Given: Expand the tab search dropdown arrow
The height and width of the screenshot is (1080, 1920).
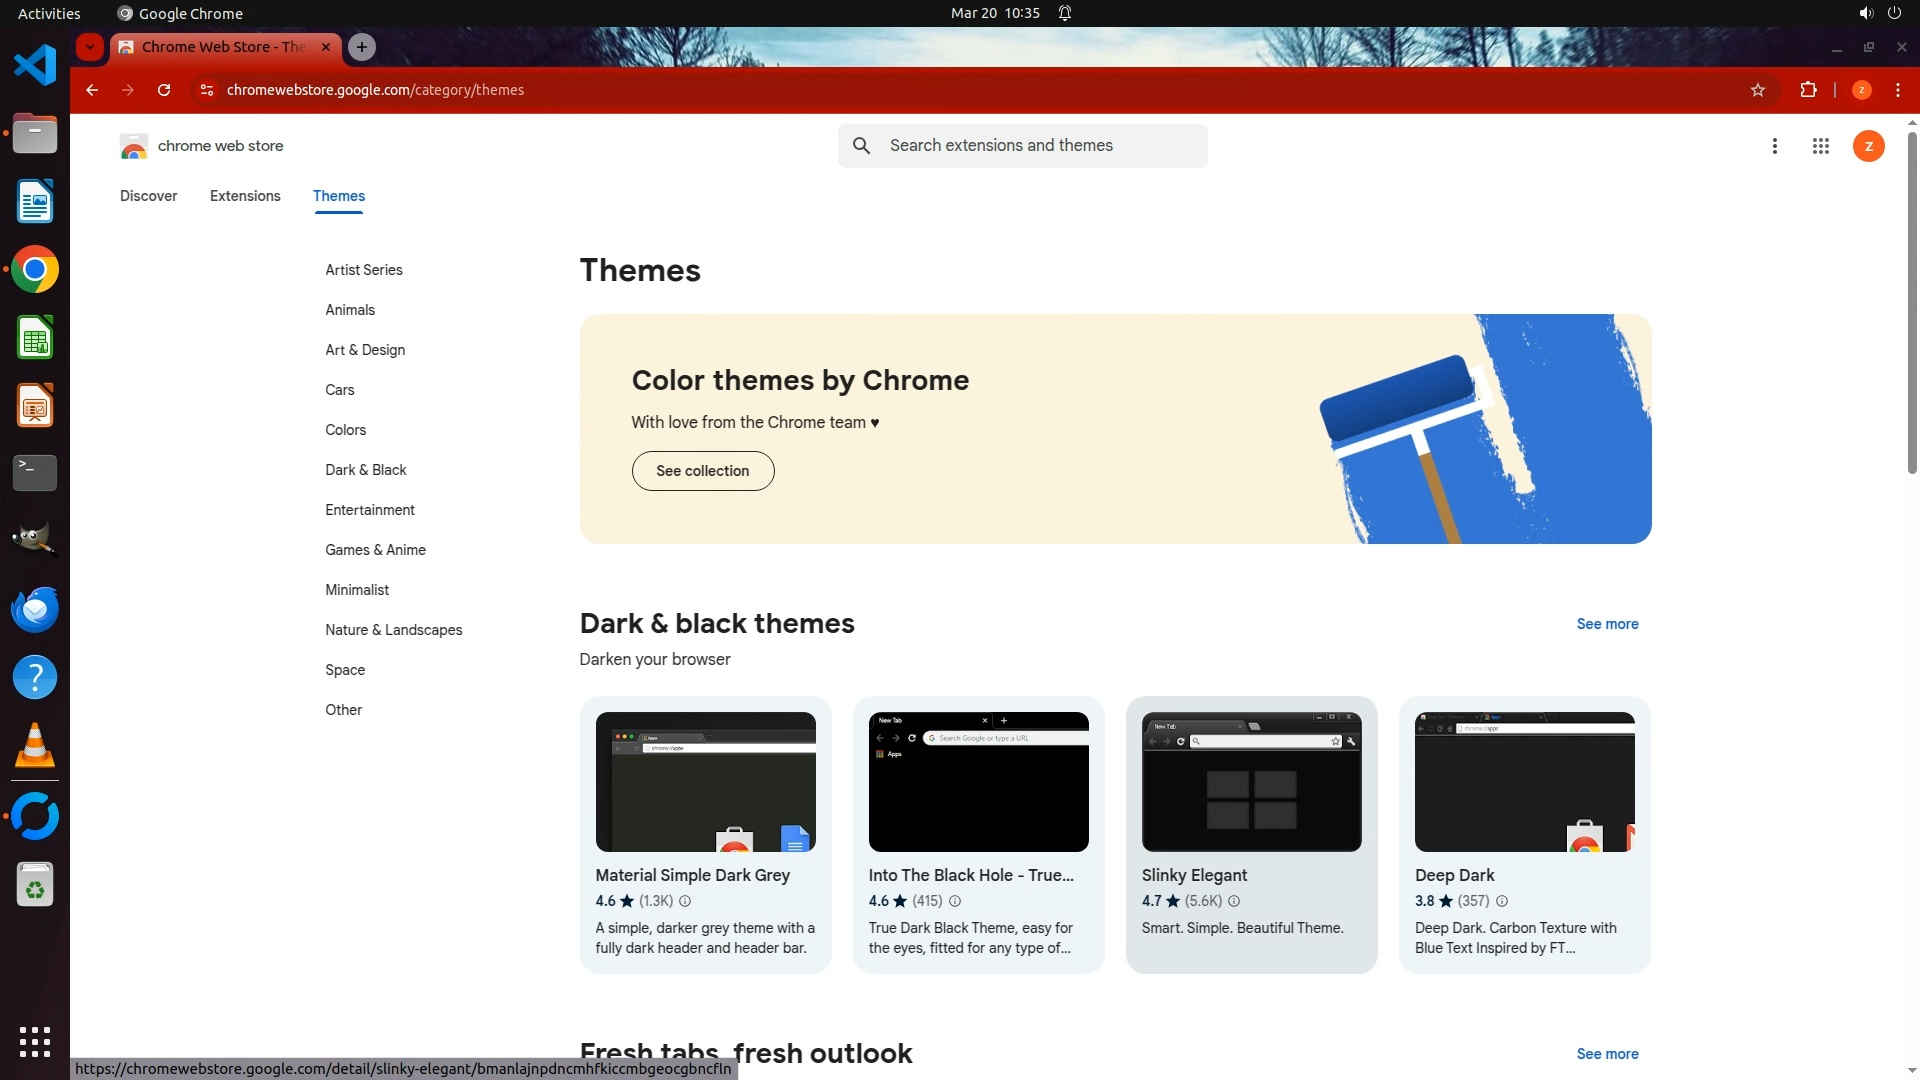Looking at the screenshot, I should click(90, 47).
